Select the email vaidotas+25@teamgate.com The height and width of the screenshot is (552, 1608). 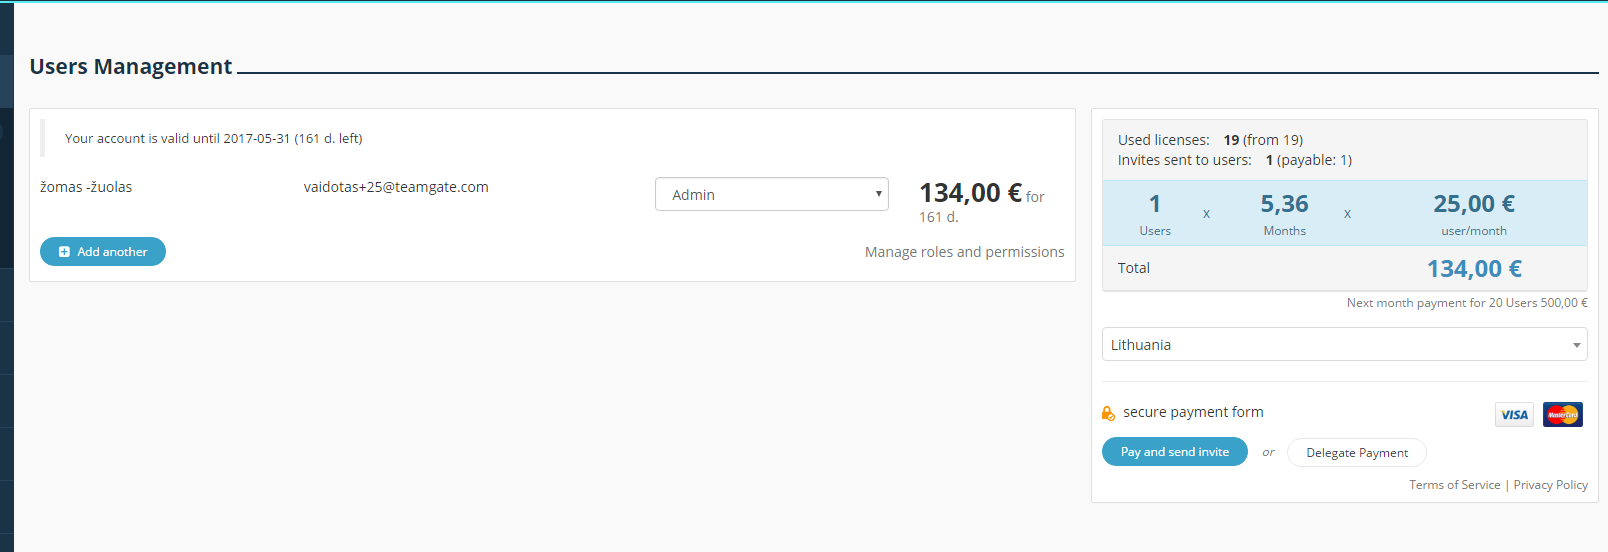[x=396, y=187]
